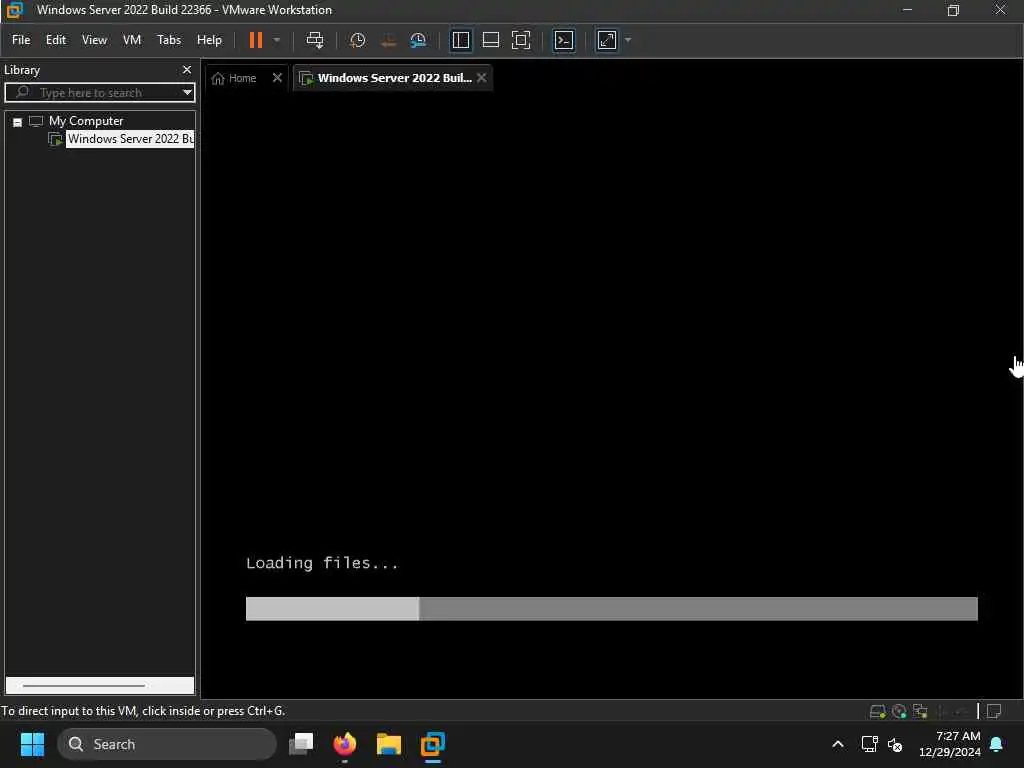The image size is (1024, 768).
Task: Open File Explorer from the taskbar
Action: 389,744
